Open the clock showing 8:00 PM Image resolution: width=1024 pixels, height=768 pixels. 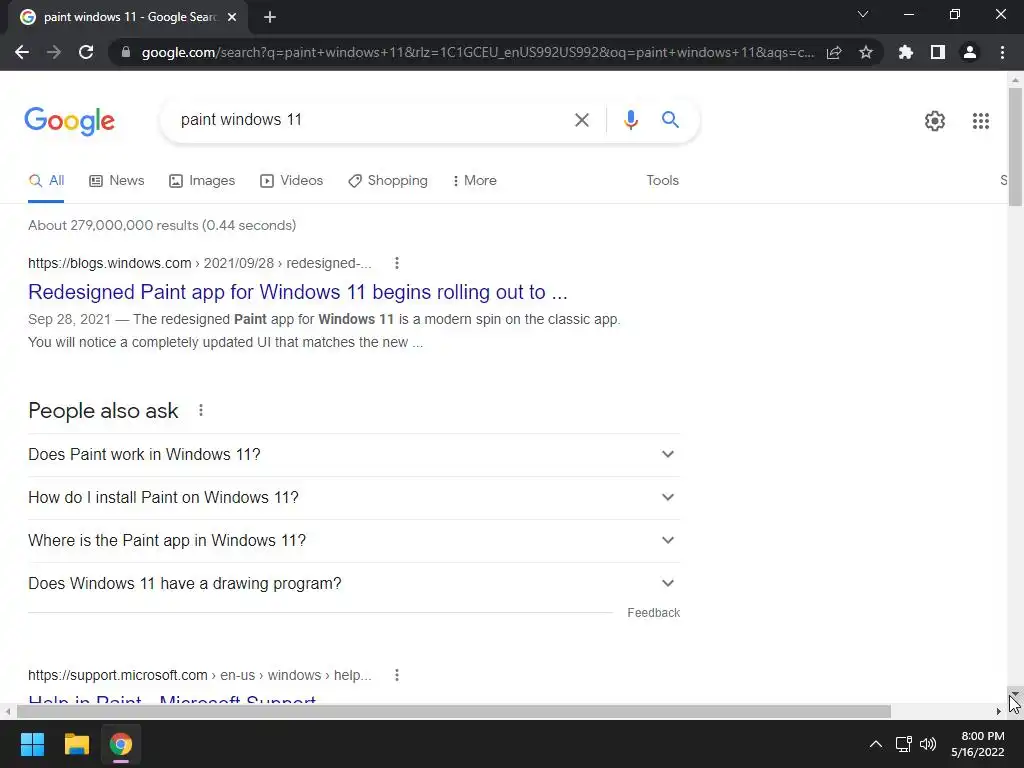click(x=978, y=744)
